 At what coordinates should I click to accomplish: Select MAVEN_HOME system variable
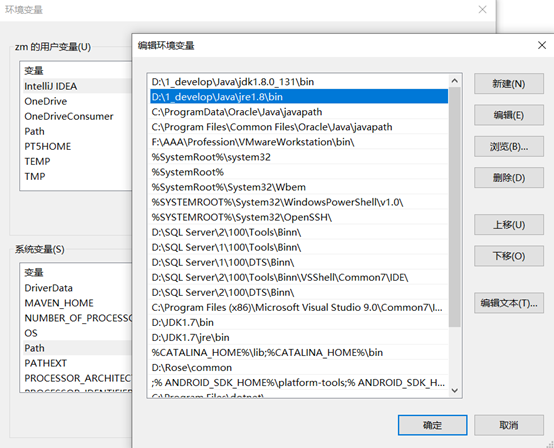pos(76,303)
